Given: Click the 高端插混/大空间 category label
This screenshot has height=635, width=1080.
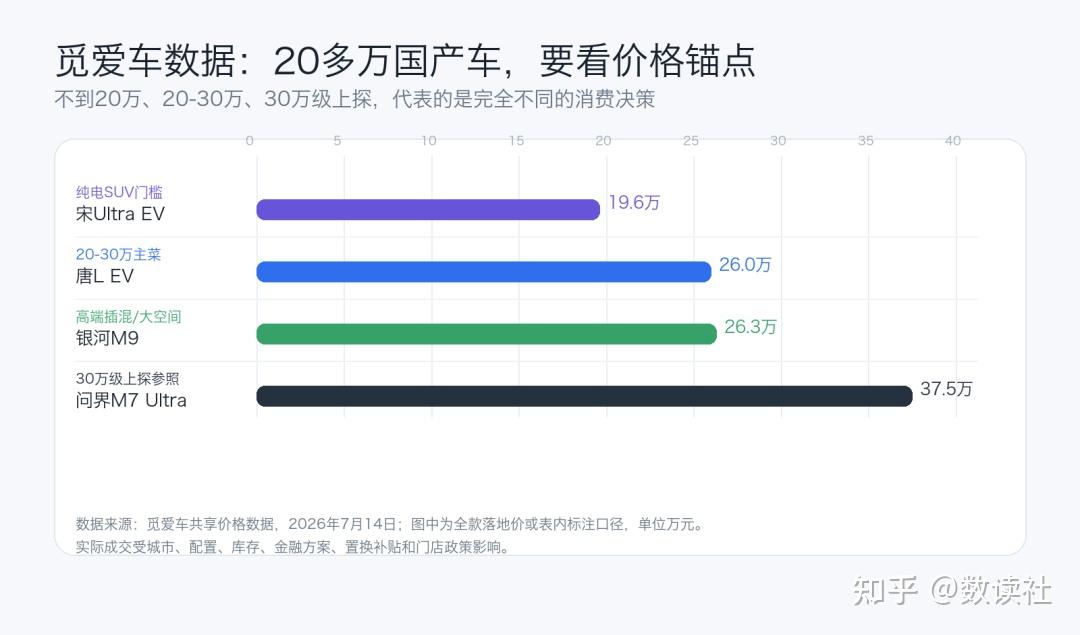Looking at the screenshot, I should (x=129, y=317).
